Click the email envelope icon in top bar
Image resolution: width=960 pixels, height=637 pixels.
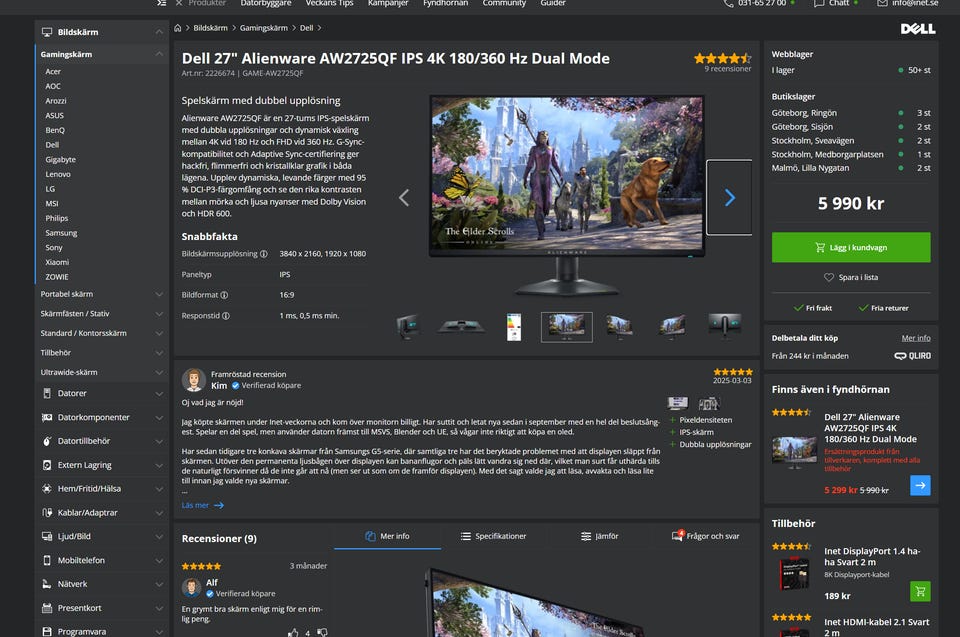882,3
